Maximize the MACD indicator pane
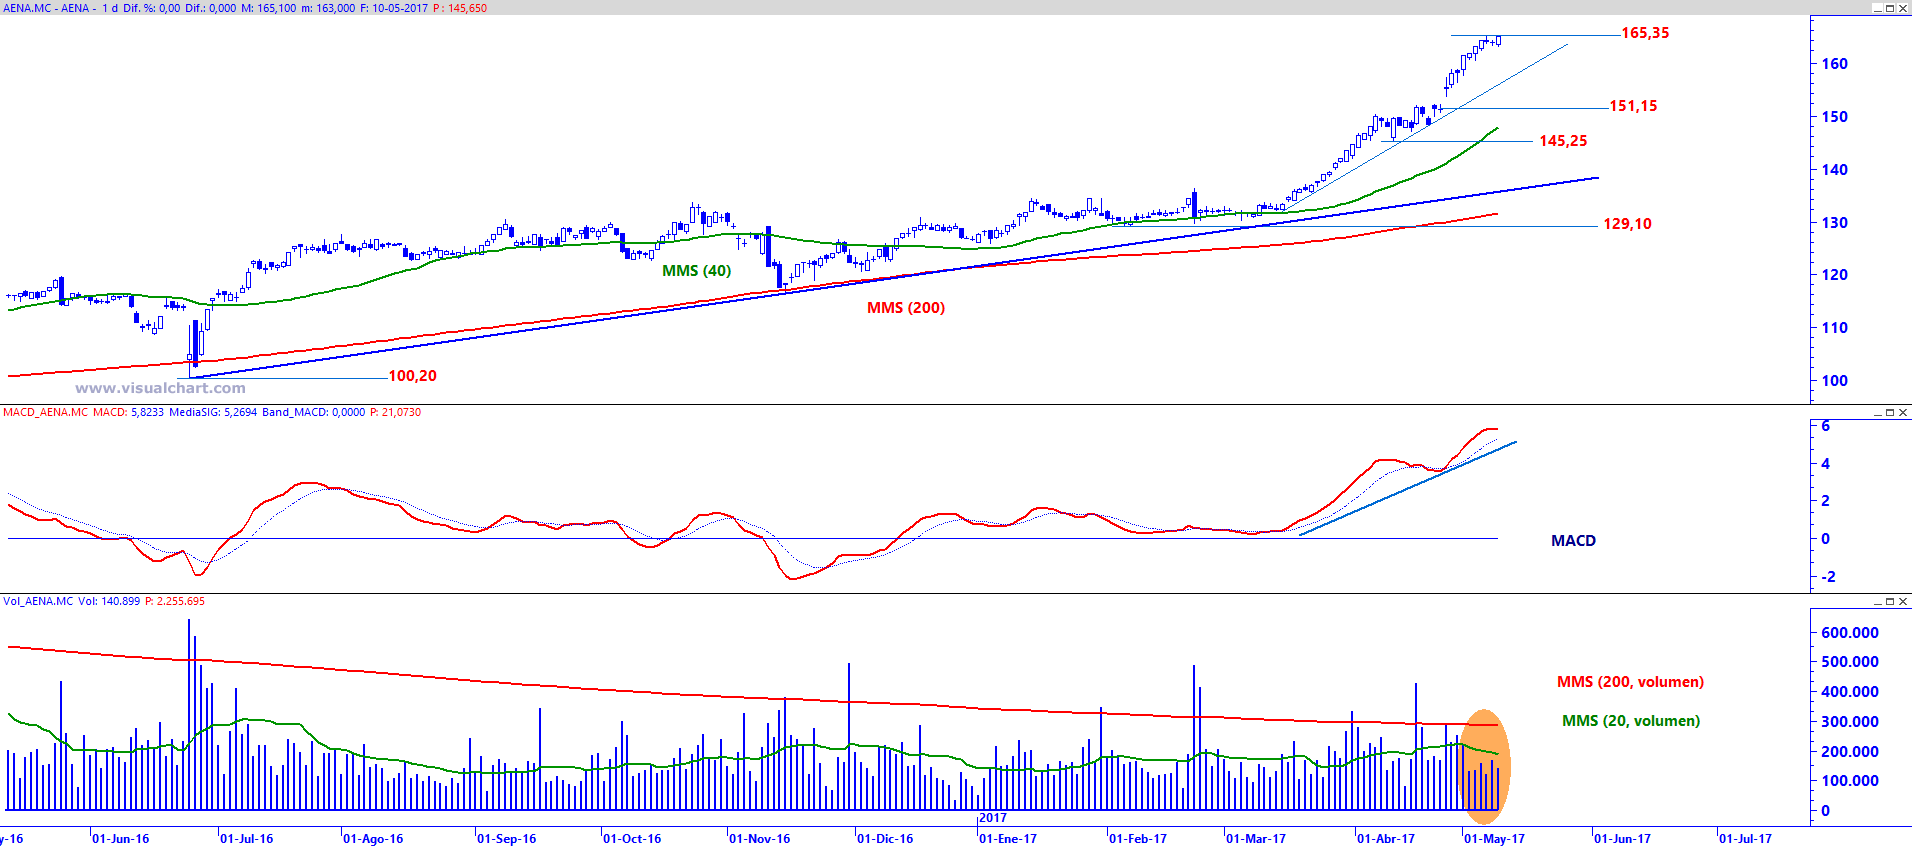1912x846 pixels. pos(1890,412)
